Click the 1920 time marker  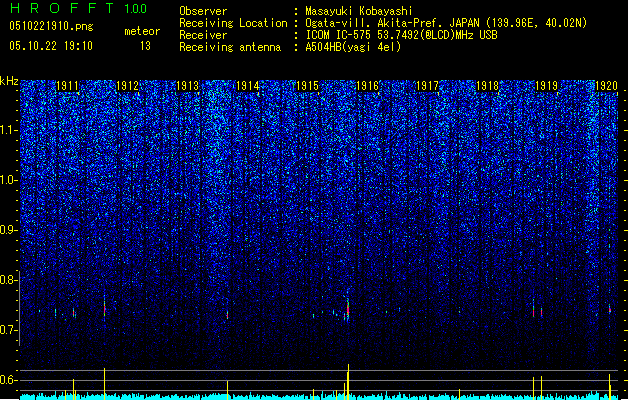point(607,86)
